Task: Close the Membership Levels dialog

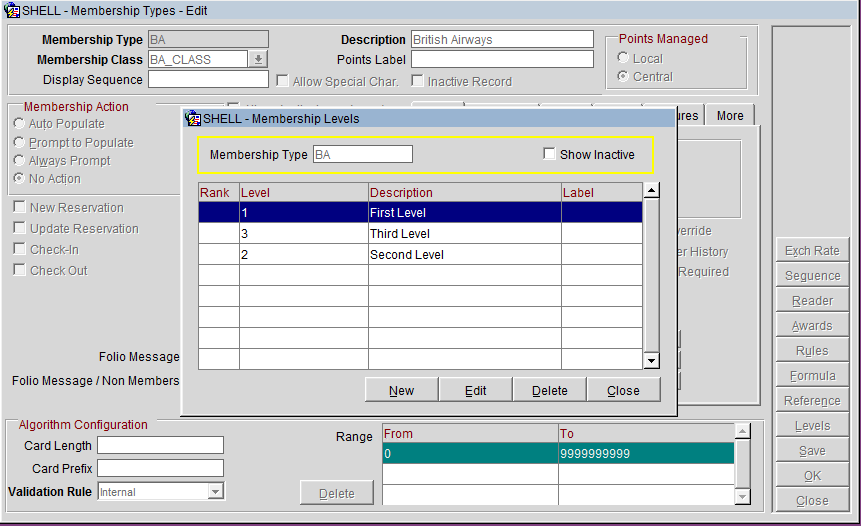Action: (623, 390)
